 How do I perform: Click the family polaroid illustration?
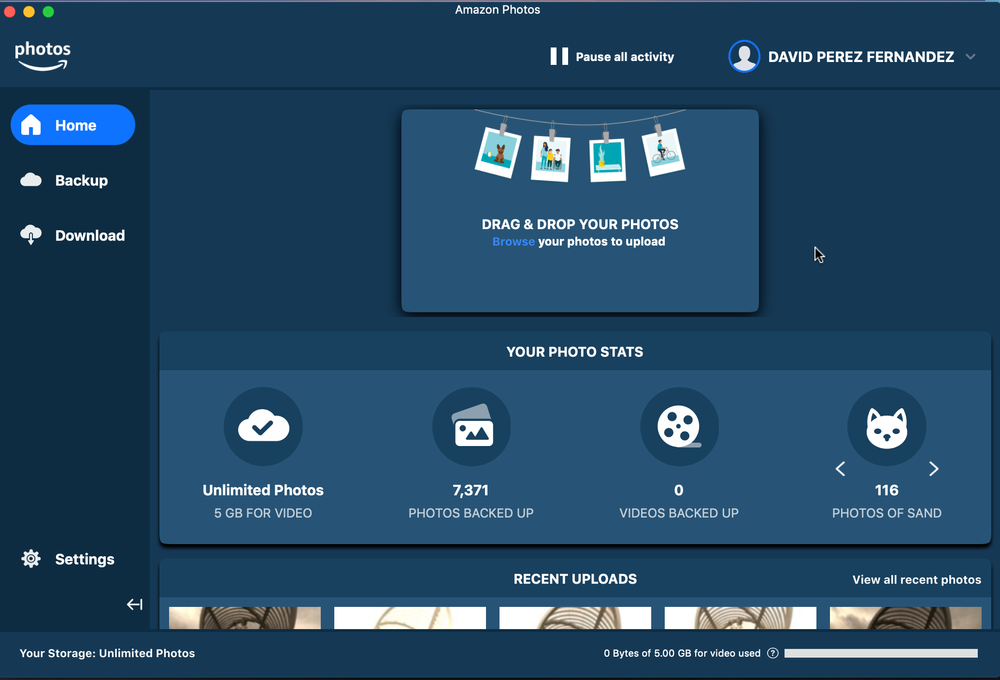(551, 156)
